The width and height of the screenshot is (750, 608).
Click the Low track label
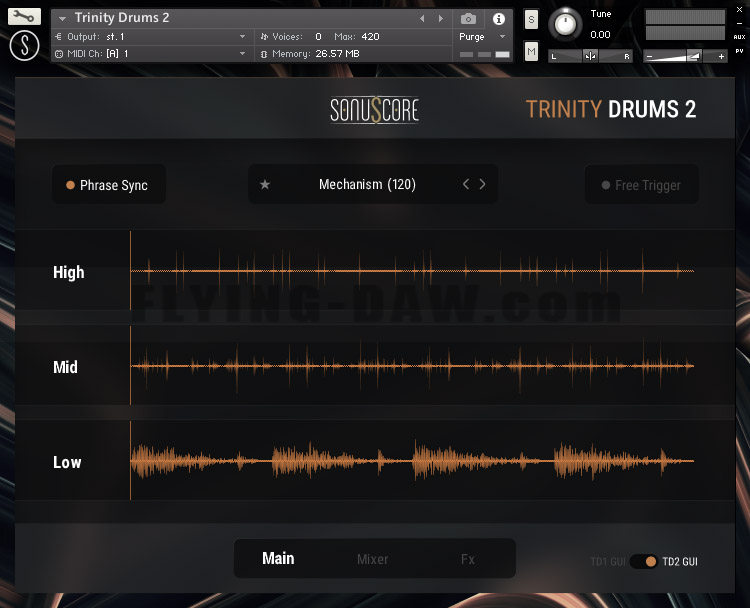[x=67, y=462]
